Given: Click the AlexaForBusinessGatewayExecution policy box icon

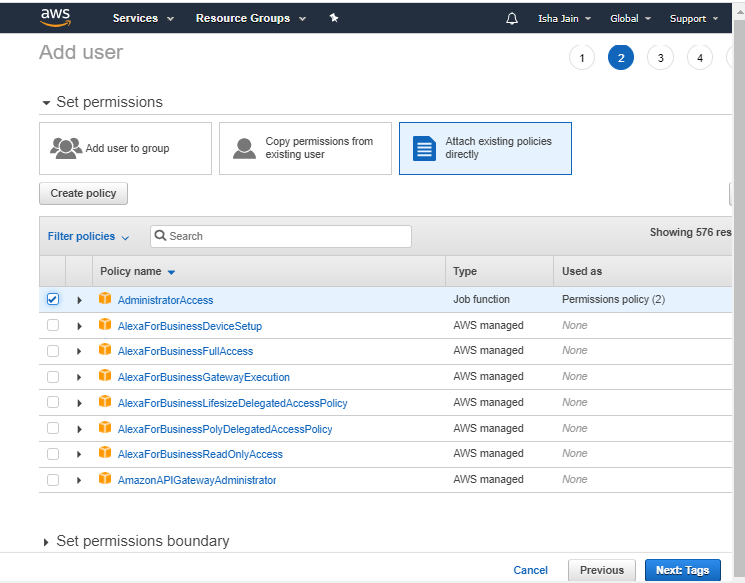Looking at the screenshot, I should tap(105, 376).
